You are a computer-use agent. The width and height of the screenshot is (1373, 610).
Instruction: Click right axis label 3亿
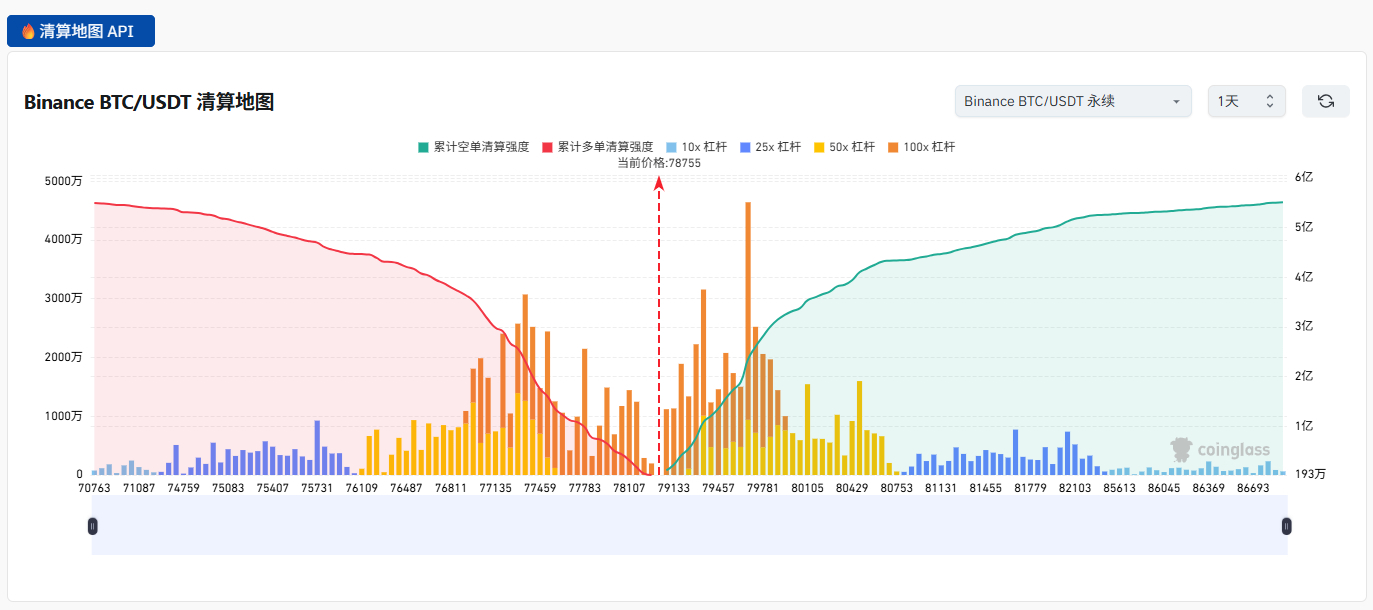click(1303, 326)
